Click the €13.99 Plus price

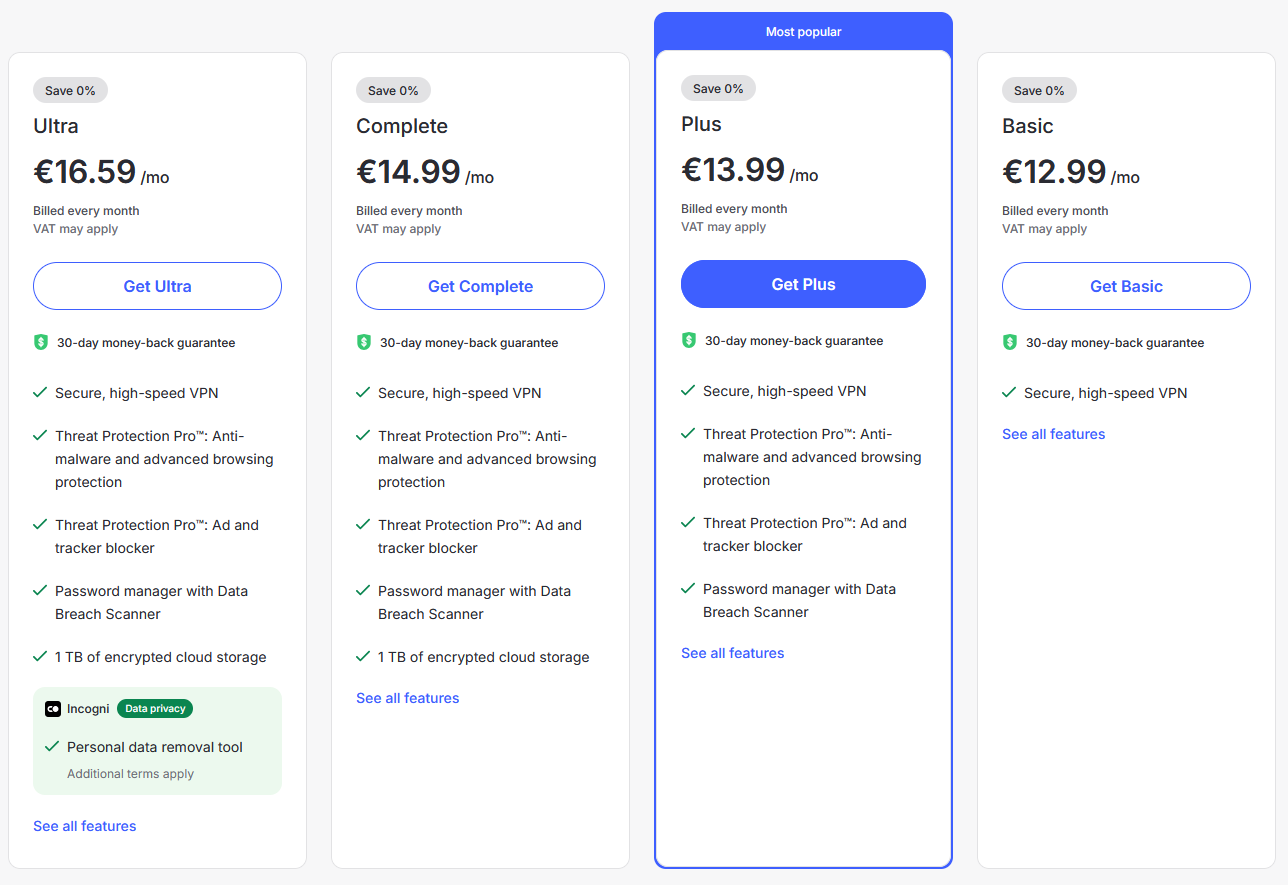pyautogui.click(x=733, y=169)
